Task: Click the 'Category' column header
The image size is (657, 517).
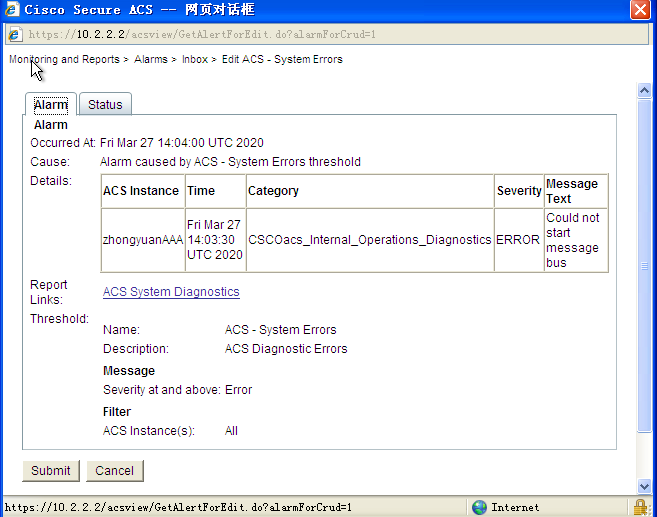Action: [x=370, y=191]
